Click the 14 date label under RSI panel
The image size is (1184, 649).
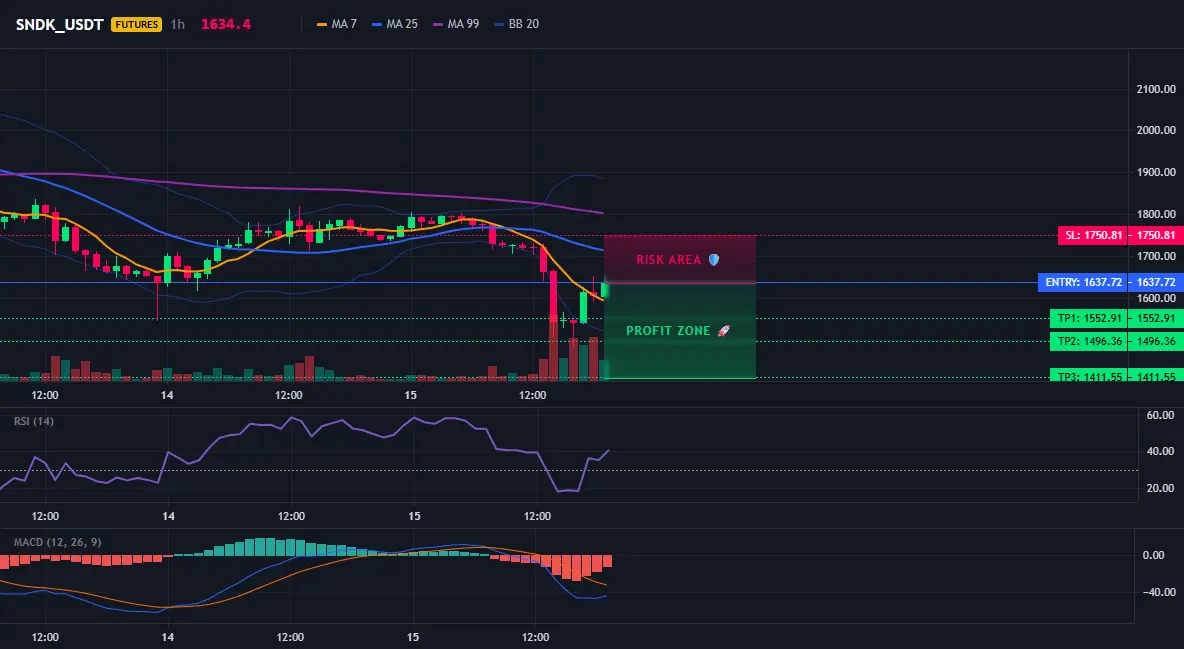coord(168,516)
